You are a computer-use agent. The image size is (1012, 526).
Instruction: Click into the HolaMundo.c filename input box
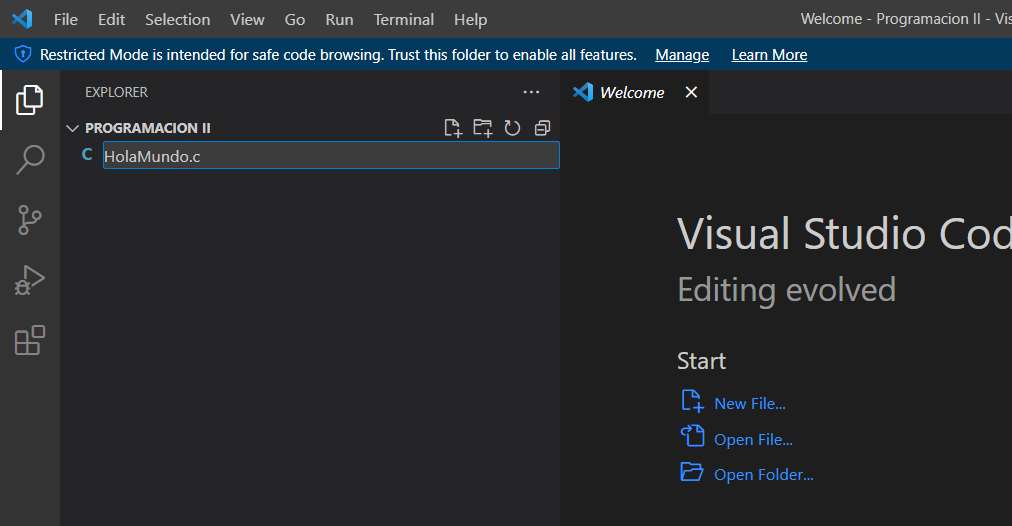[330, 155]
